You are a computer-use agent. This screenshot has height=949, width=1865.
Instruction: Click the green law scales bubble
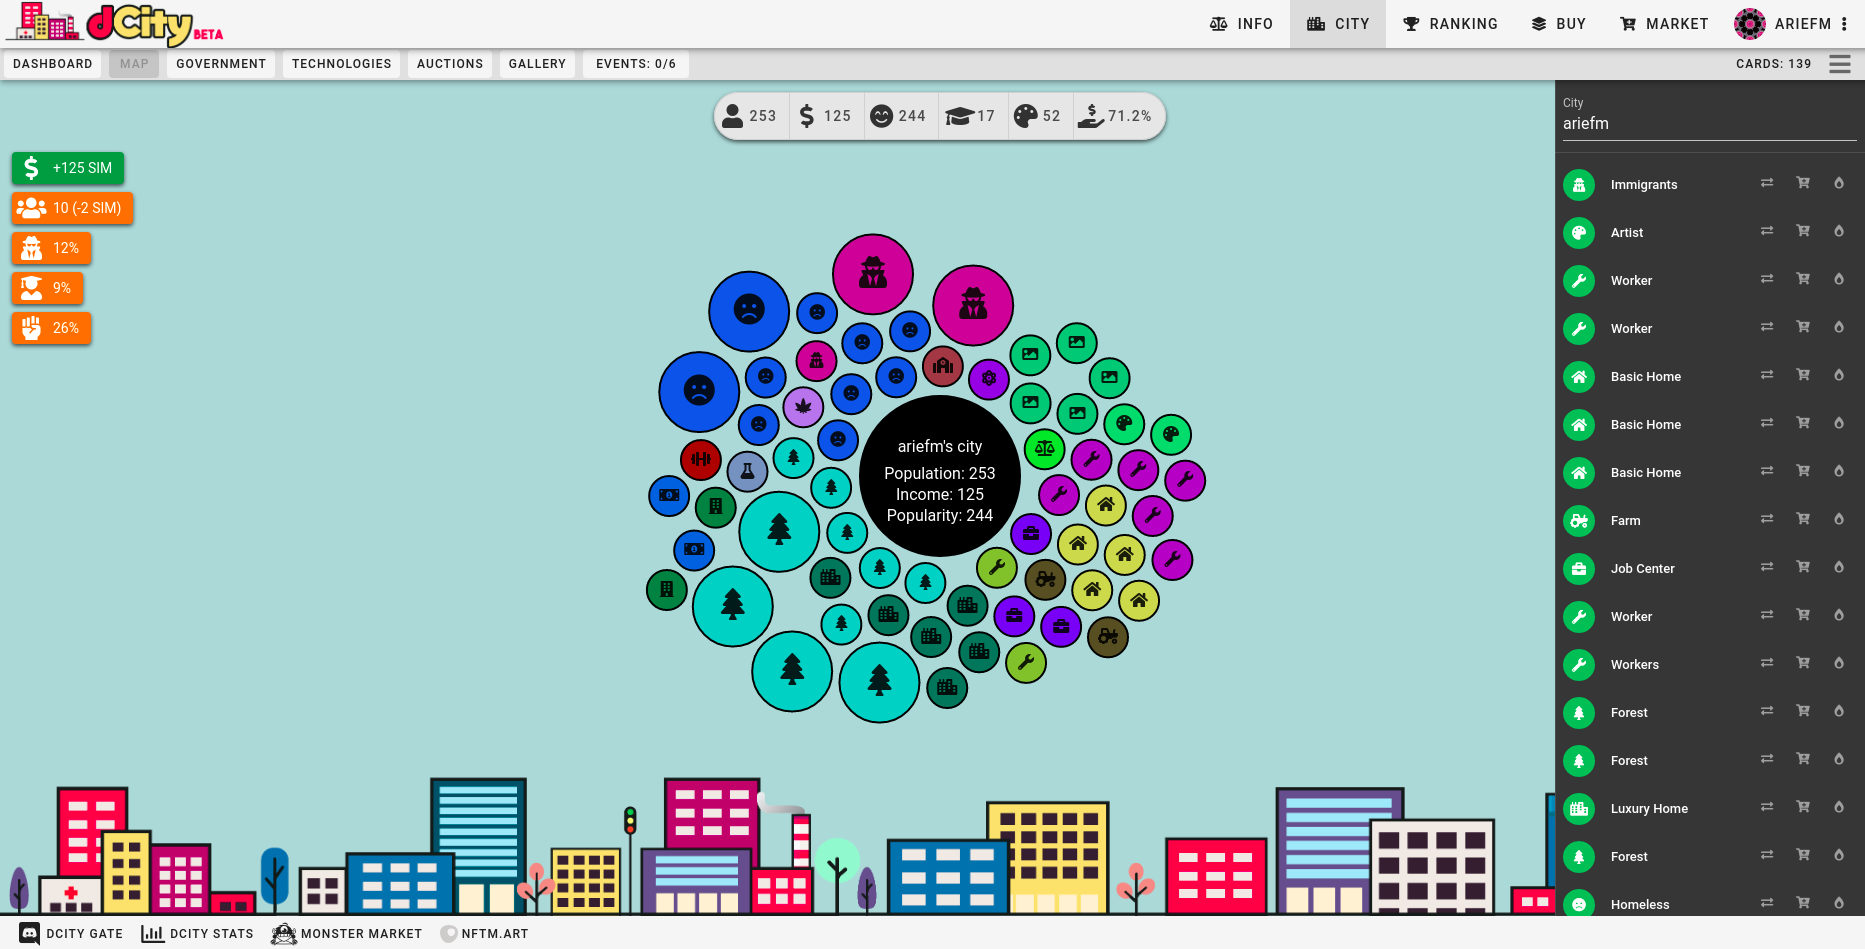pyautogui.click(x=1045, y=448)
